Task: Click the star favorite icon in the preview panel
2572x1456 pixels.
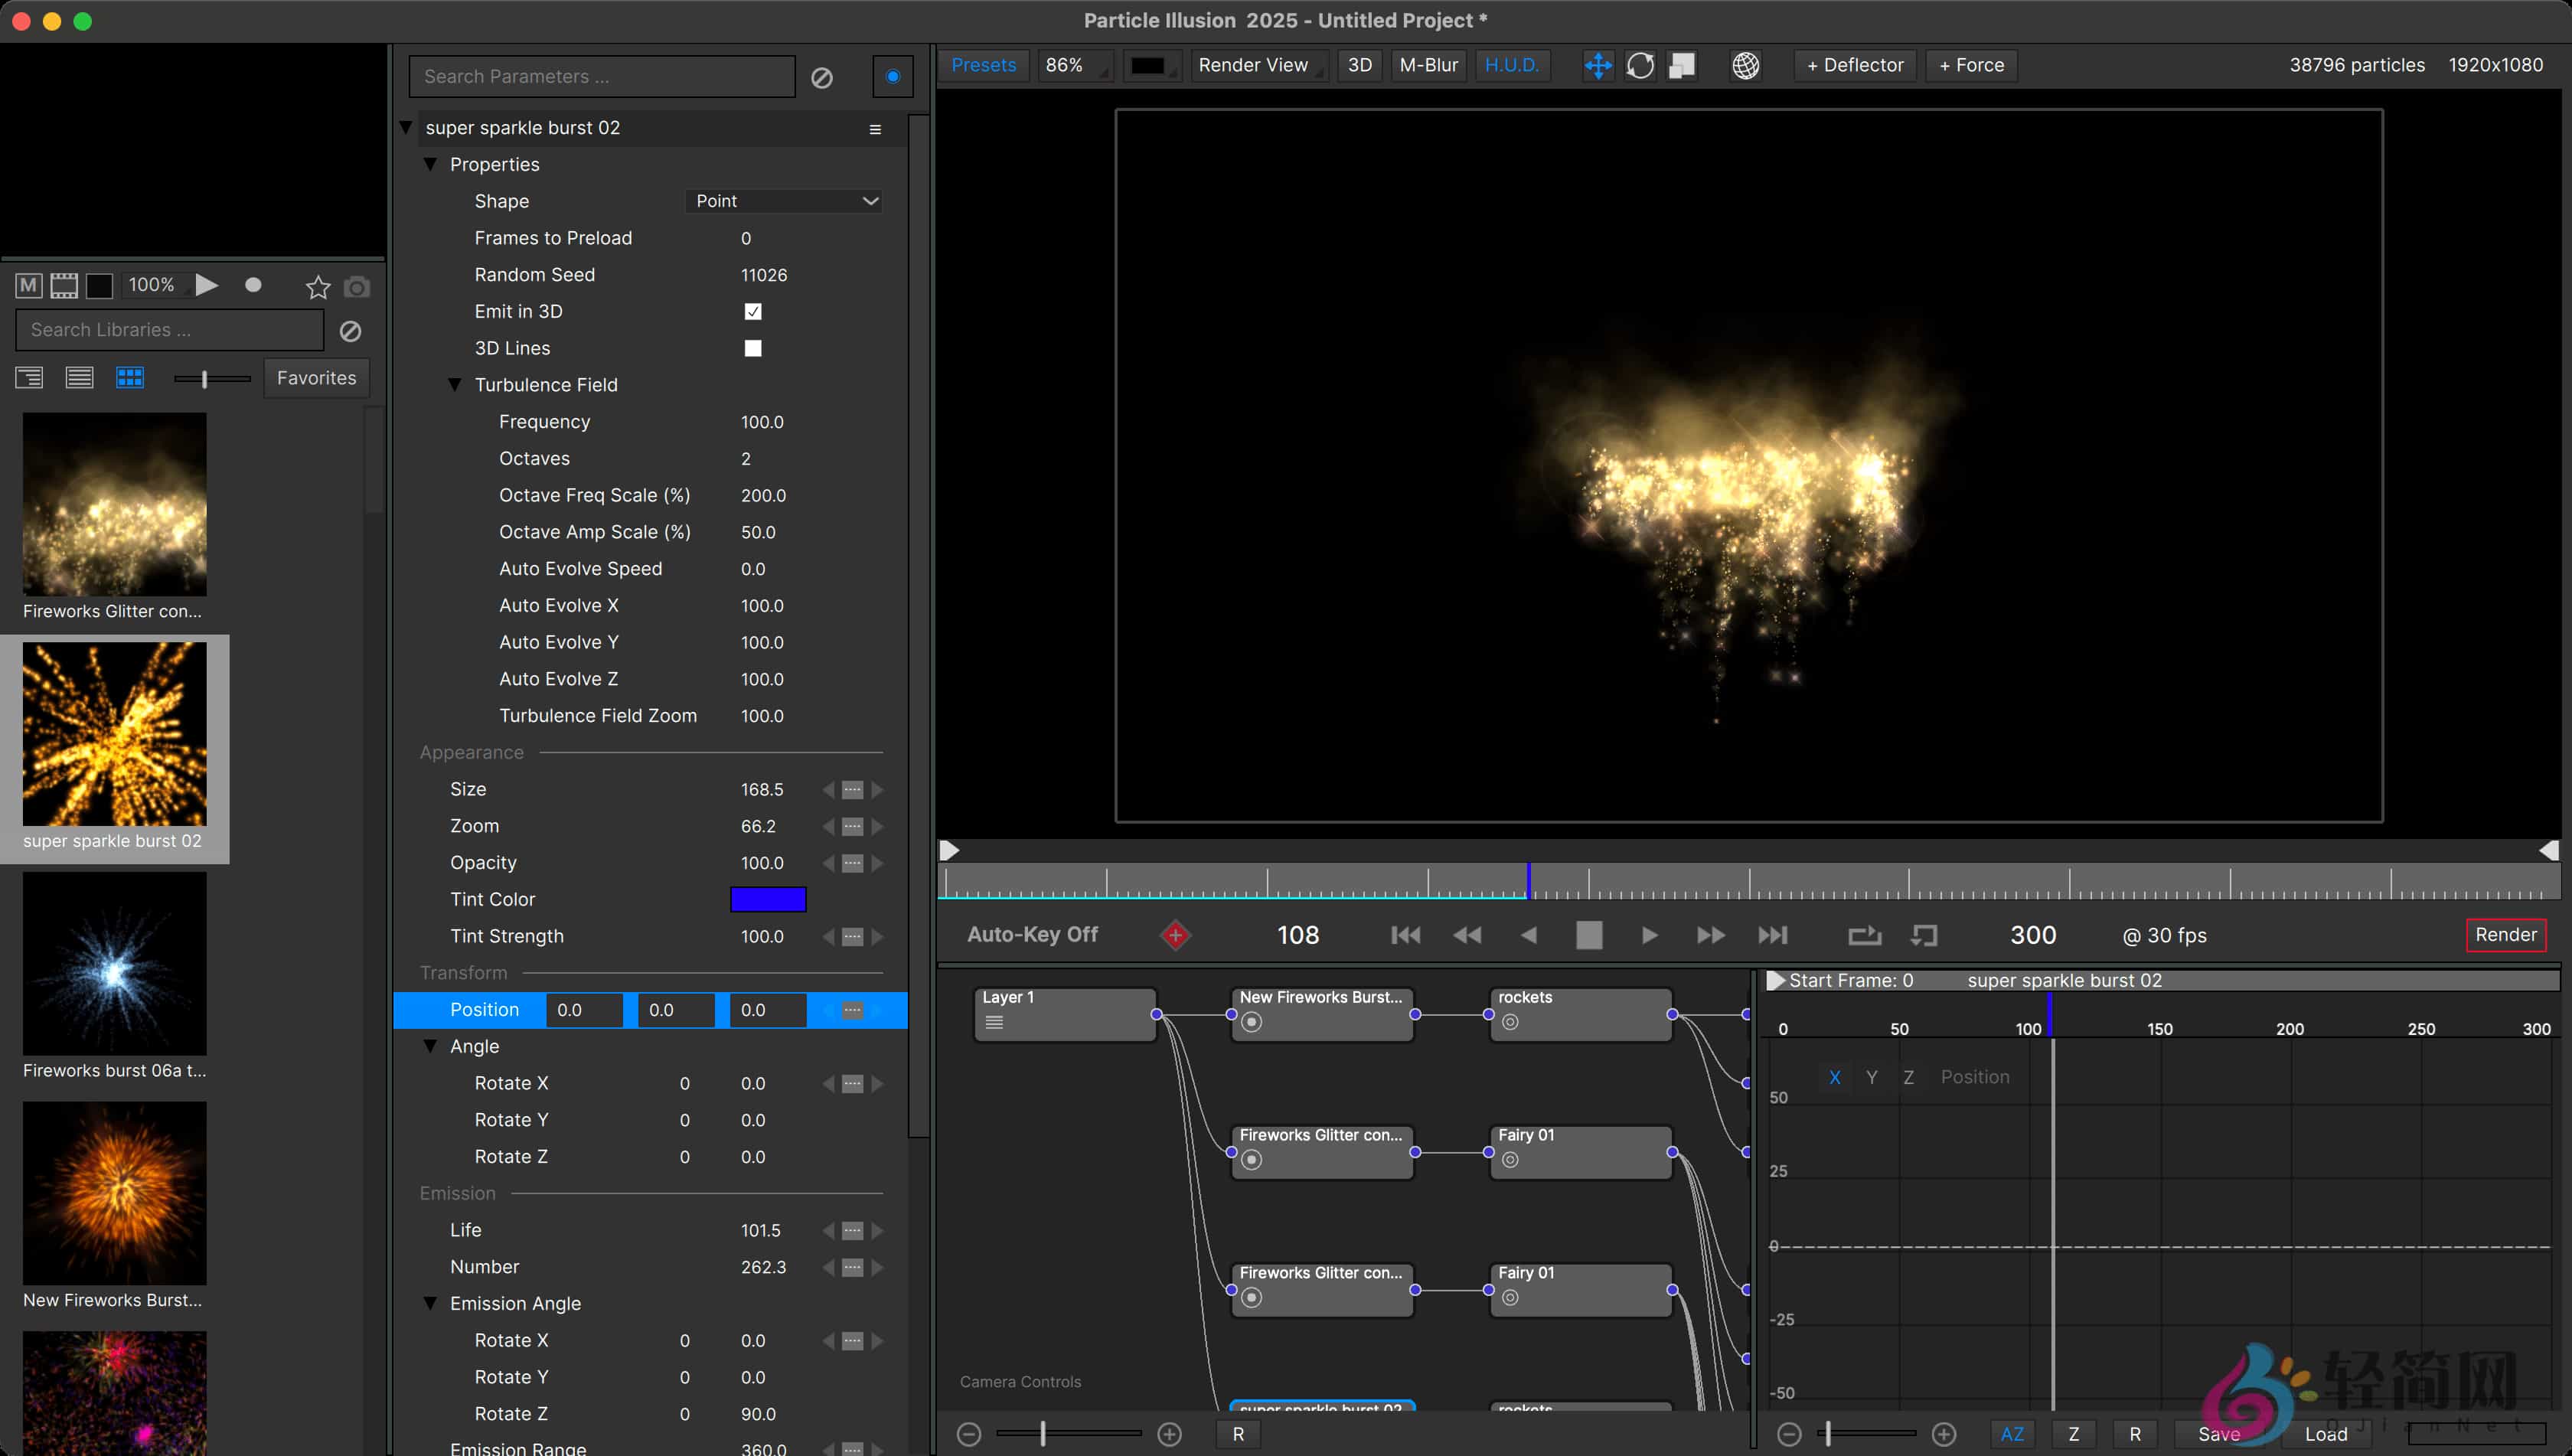Action: point(316,286)
